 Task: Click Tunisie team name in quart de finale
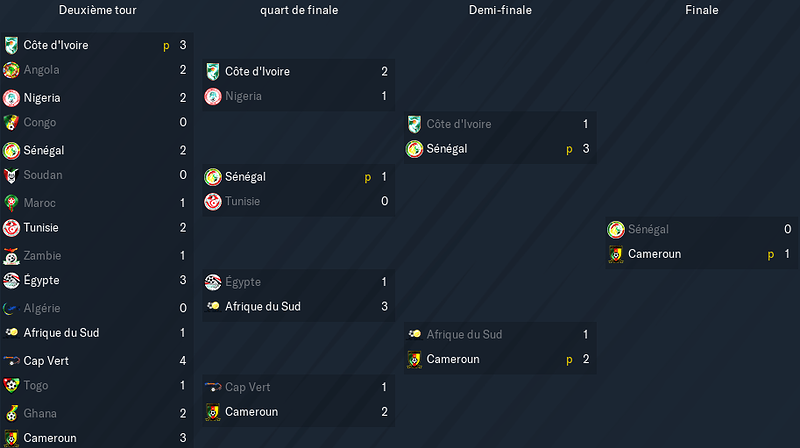[x=242, y=202]
